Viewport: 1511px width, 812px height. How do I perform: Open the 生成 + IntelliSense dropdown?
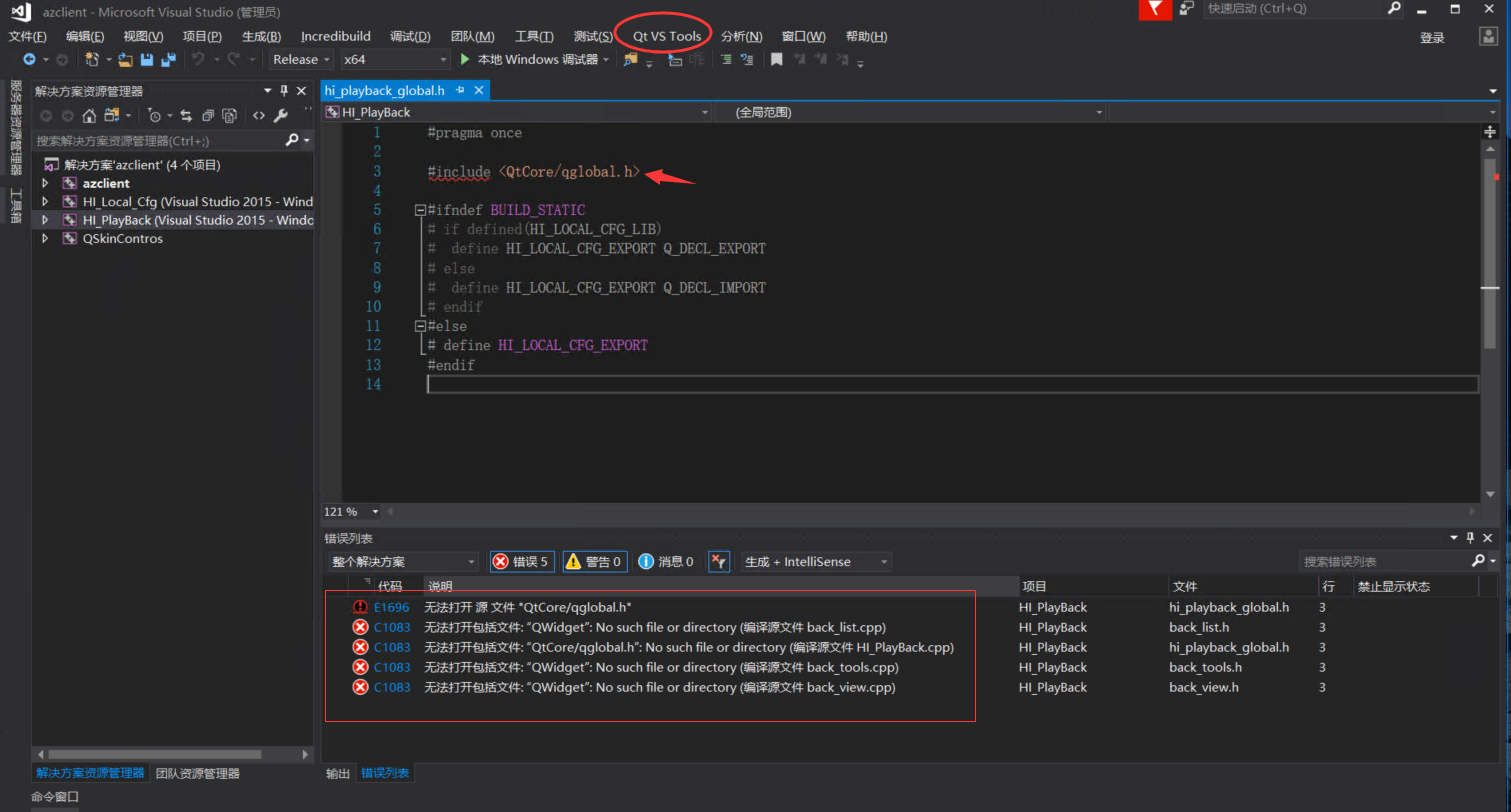point(816,562)
